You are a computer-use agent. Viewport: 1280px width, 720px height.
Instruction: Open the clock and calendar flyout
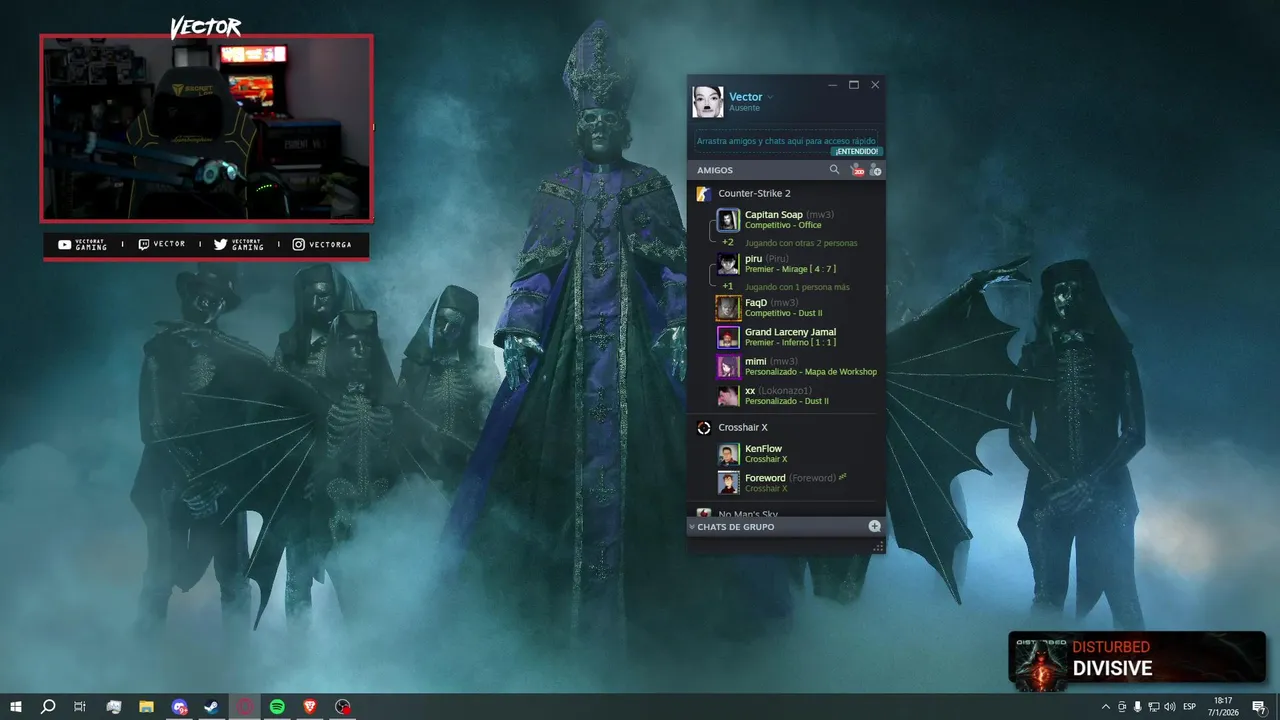1222,706
